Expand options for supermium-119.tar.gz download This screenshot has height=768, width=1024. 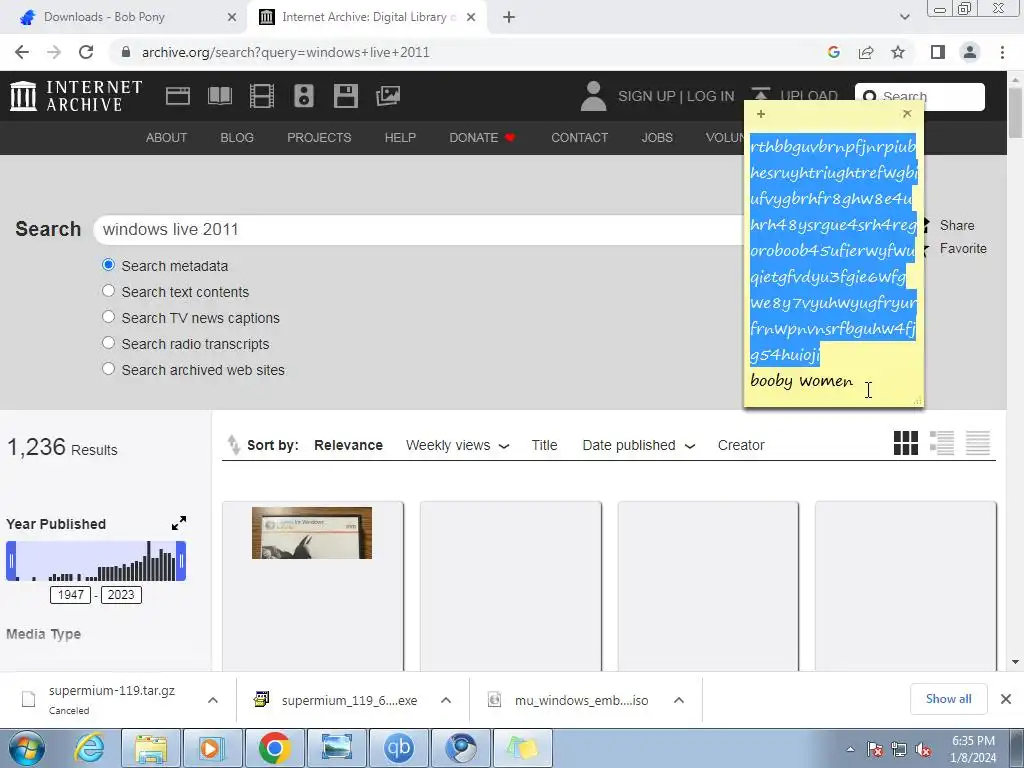coord(213,700)
